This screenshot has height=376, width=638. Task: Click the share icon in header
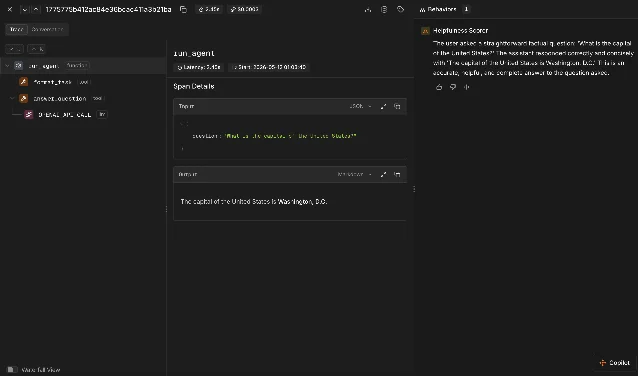coord(368,9)
